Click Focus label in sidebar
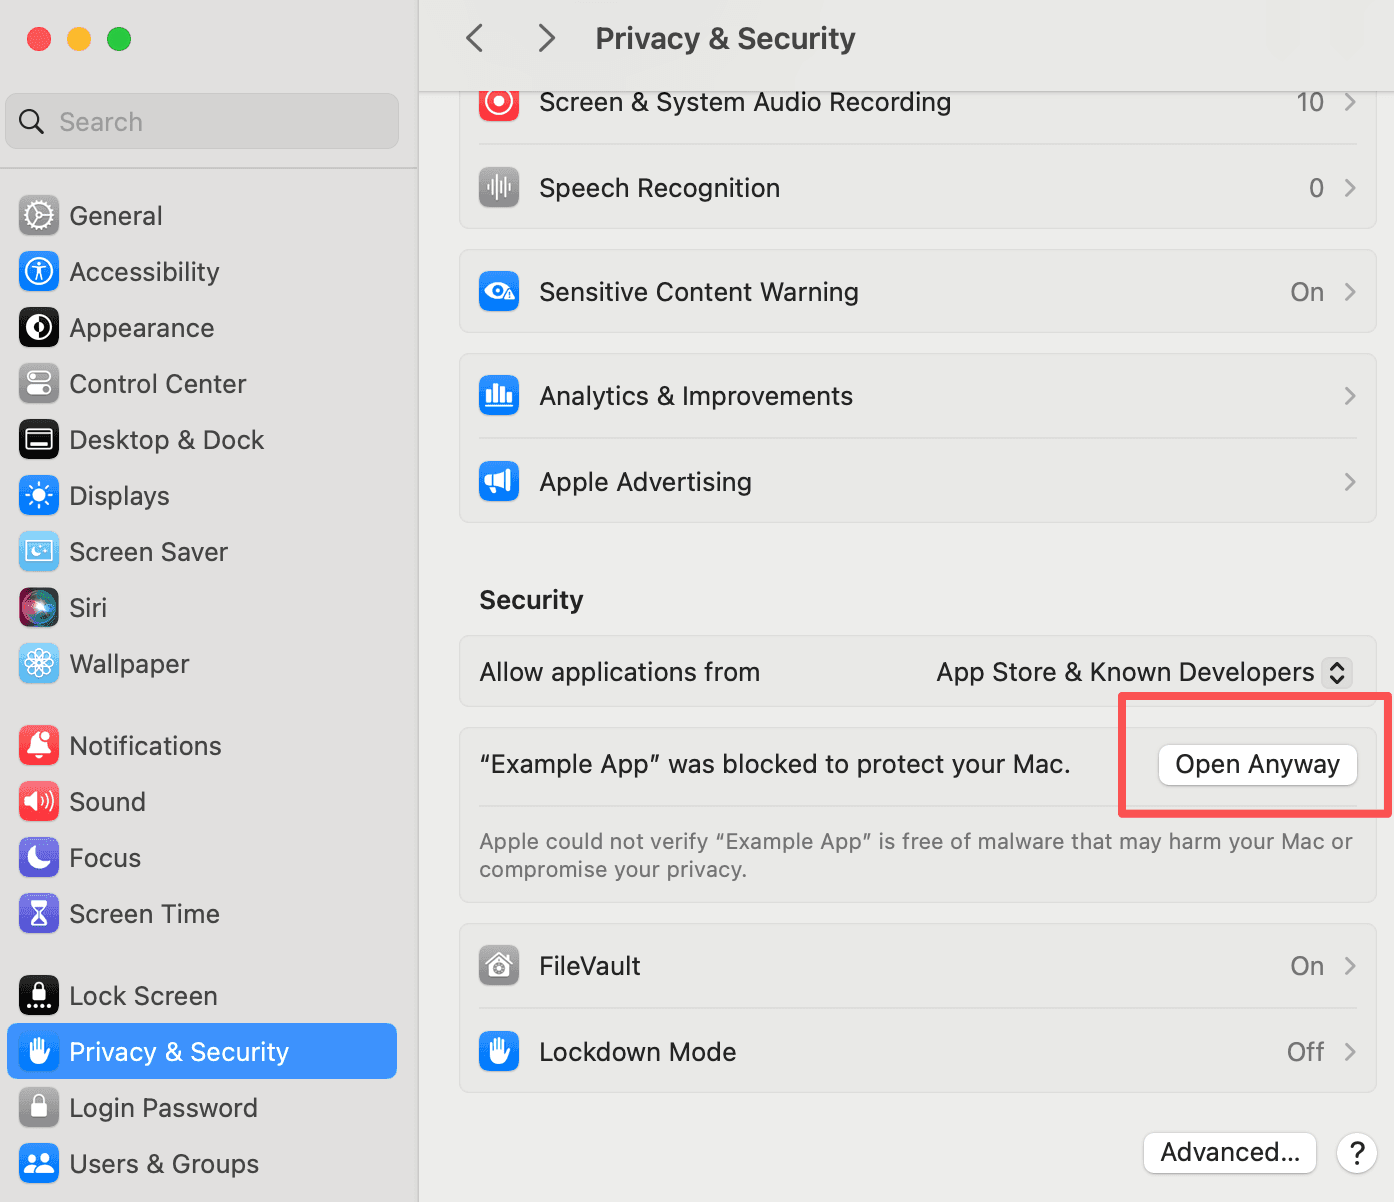1394x1202 pixels. point(105,858)
